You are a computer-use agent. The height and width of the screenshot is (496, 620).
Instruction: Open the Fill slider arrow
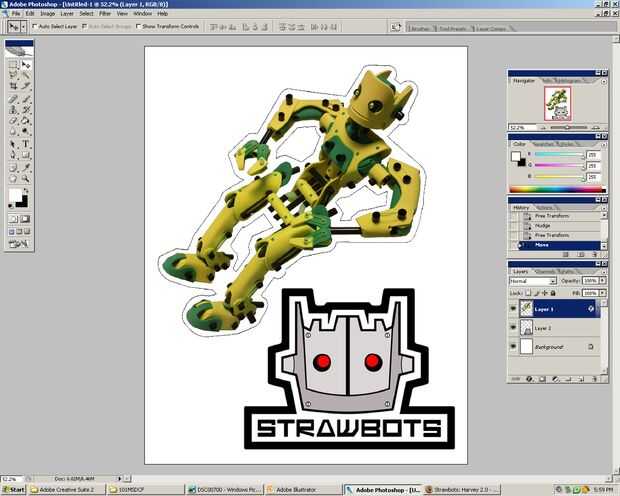coord(603,293)
